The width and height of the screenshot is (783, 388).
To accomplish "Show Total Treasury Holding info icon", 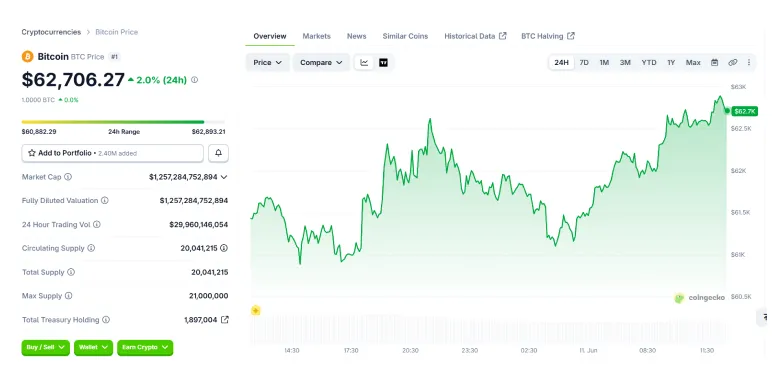I will point(106,320).
